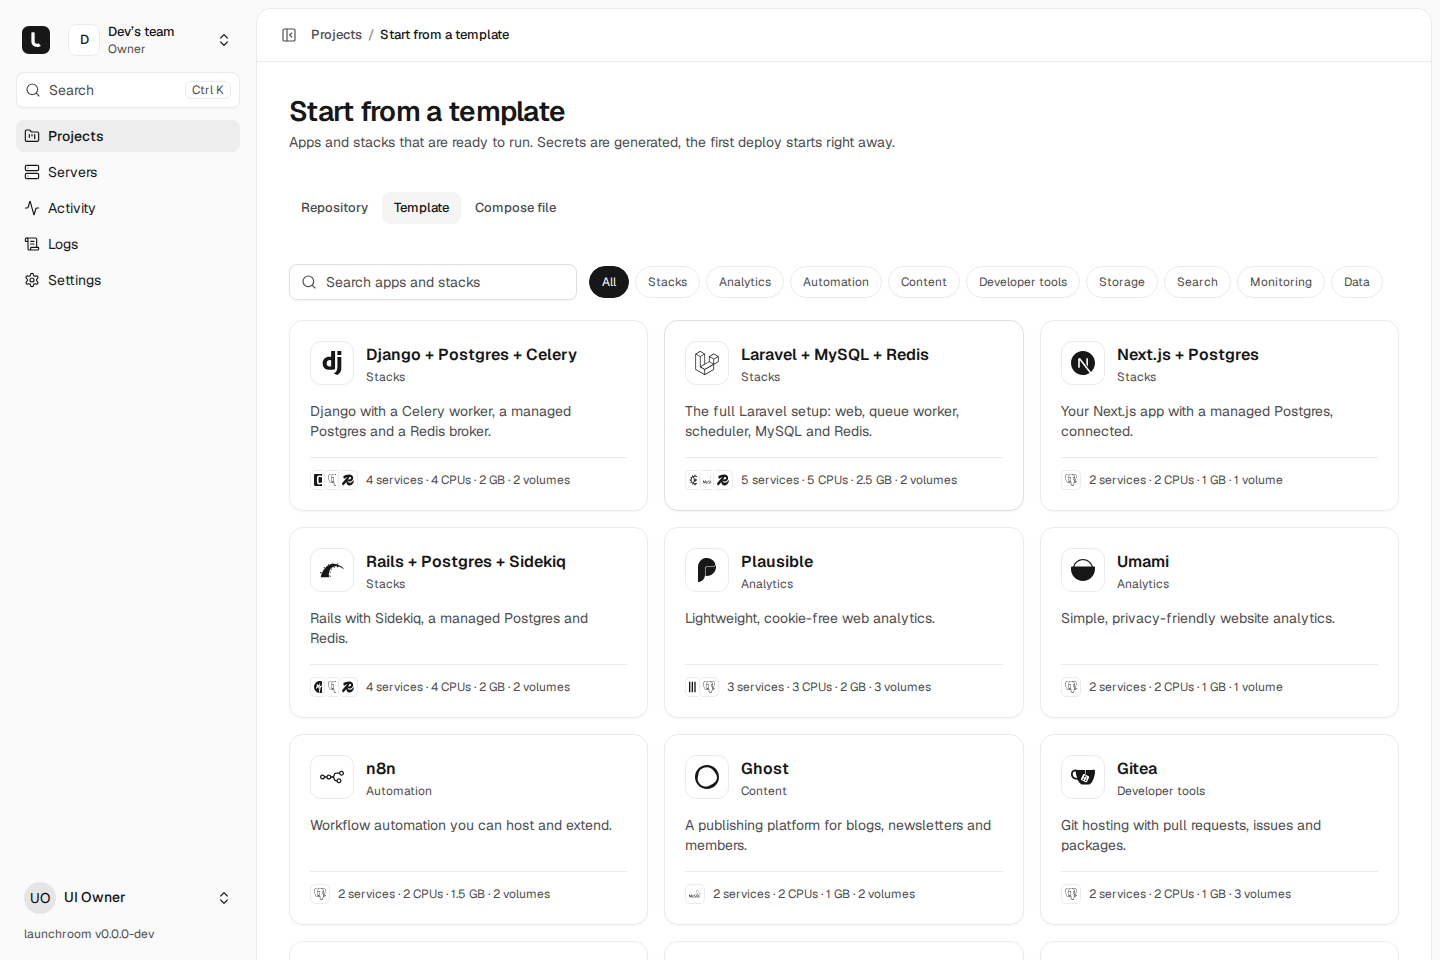1440x960 pixels.
Task: Toggle the sidebar collapse icon
Action: pyautogui.click(x=289, y=35)
